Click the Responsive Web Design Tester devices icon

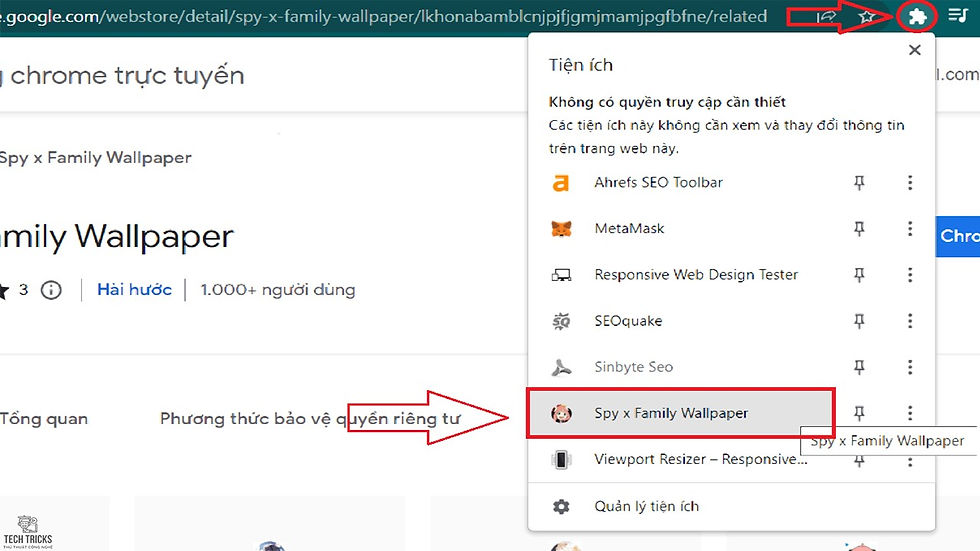561,275
